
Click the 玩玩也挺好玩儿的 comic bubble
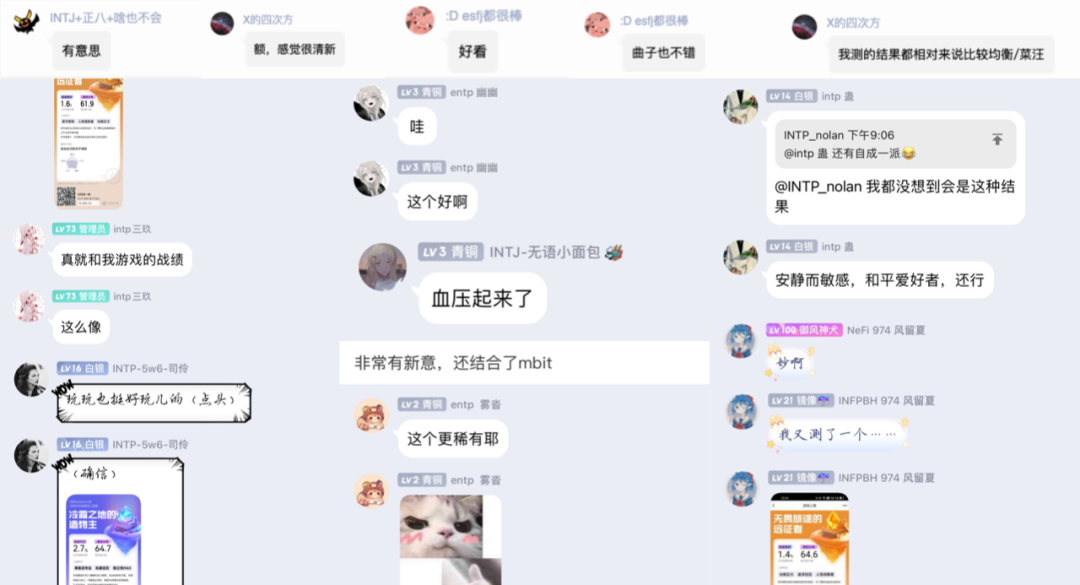pos(154,402)
